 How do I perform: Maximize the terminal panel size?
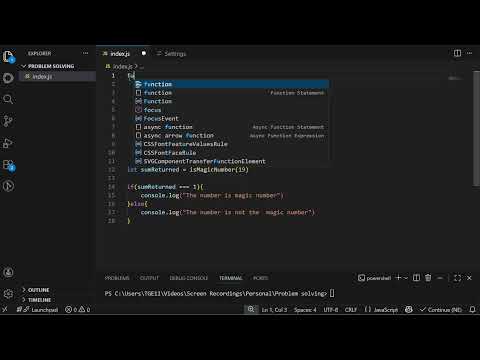(457, 278)
